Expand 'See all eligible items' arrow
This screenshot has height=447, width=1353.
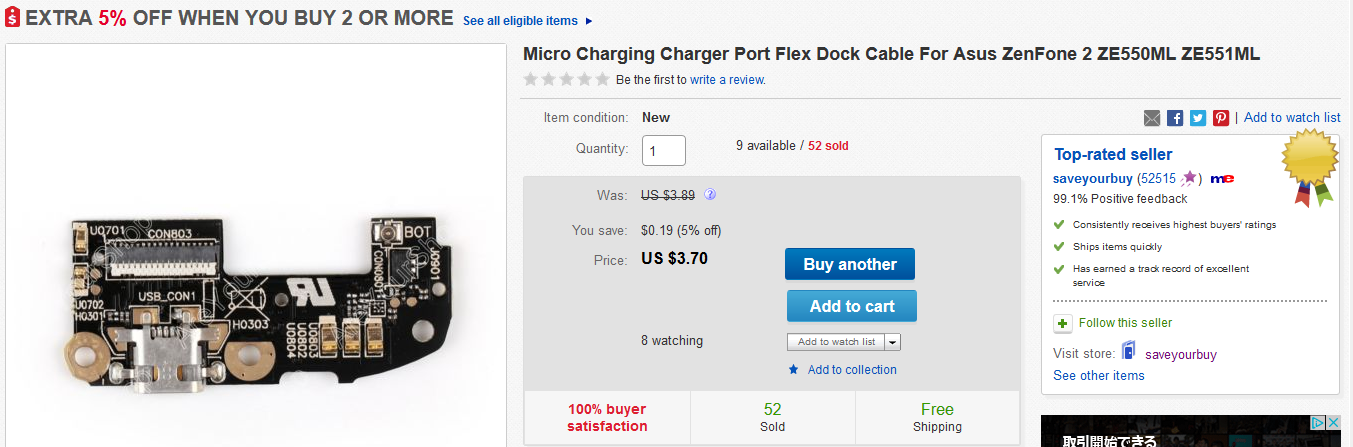point(588,21)
